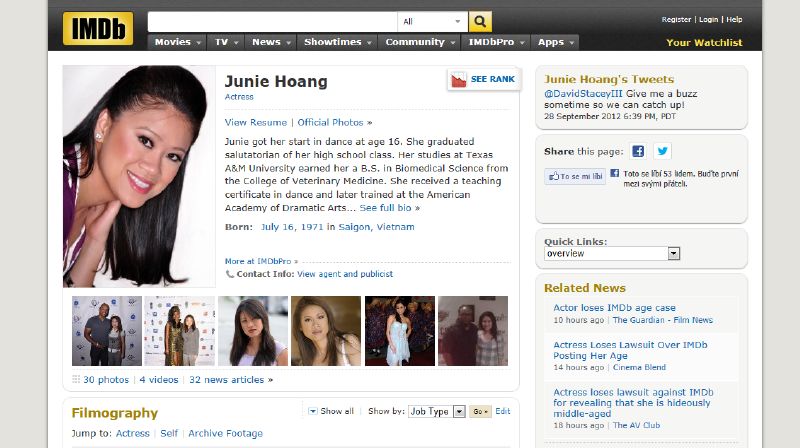The width and height of the screenshot is (800, 448).
Task: Expand the Apps menu
Action: coord(555,42)
